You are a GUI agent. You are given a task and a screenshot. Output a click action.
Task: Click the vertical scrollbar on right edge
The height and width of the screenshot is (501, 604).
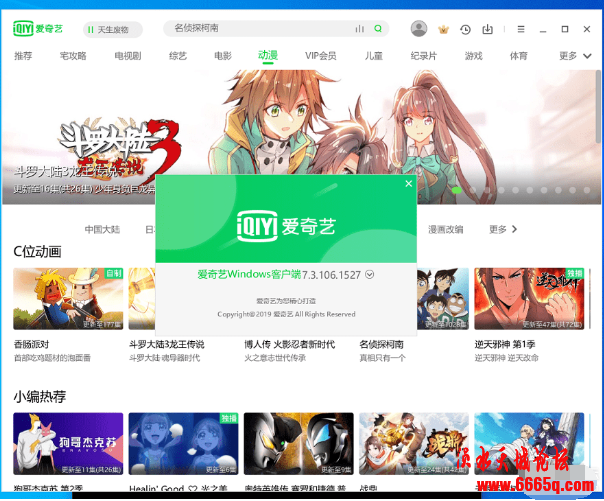598,107
